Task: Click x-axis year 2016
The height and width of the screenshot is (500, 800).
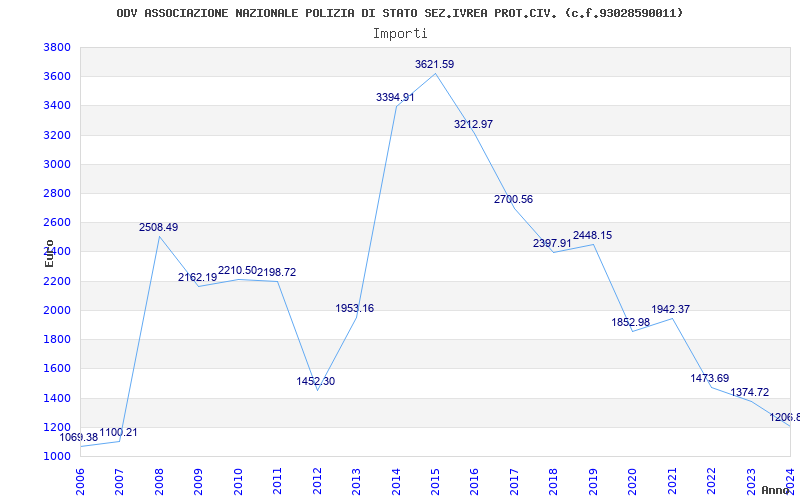Action: pos(474,481)
